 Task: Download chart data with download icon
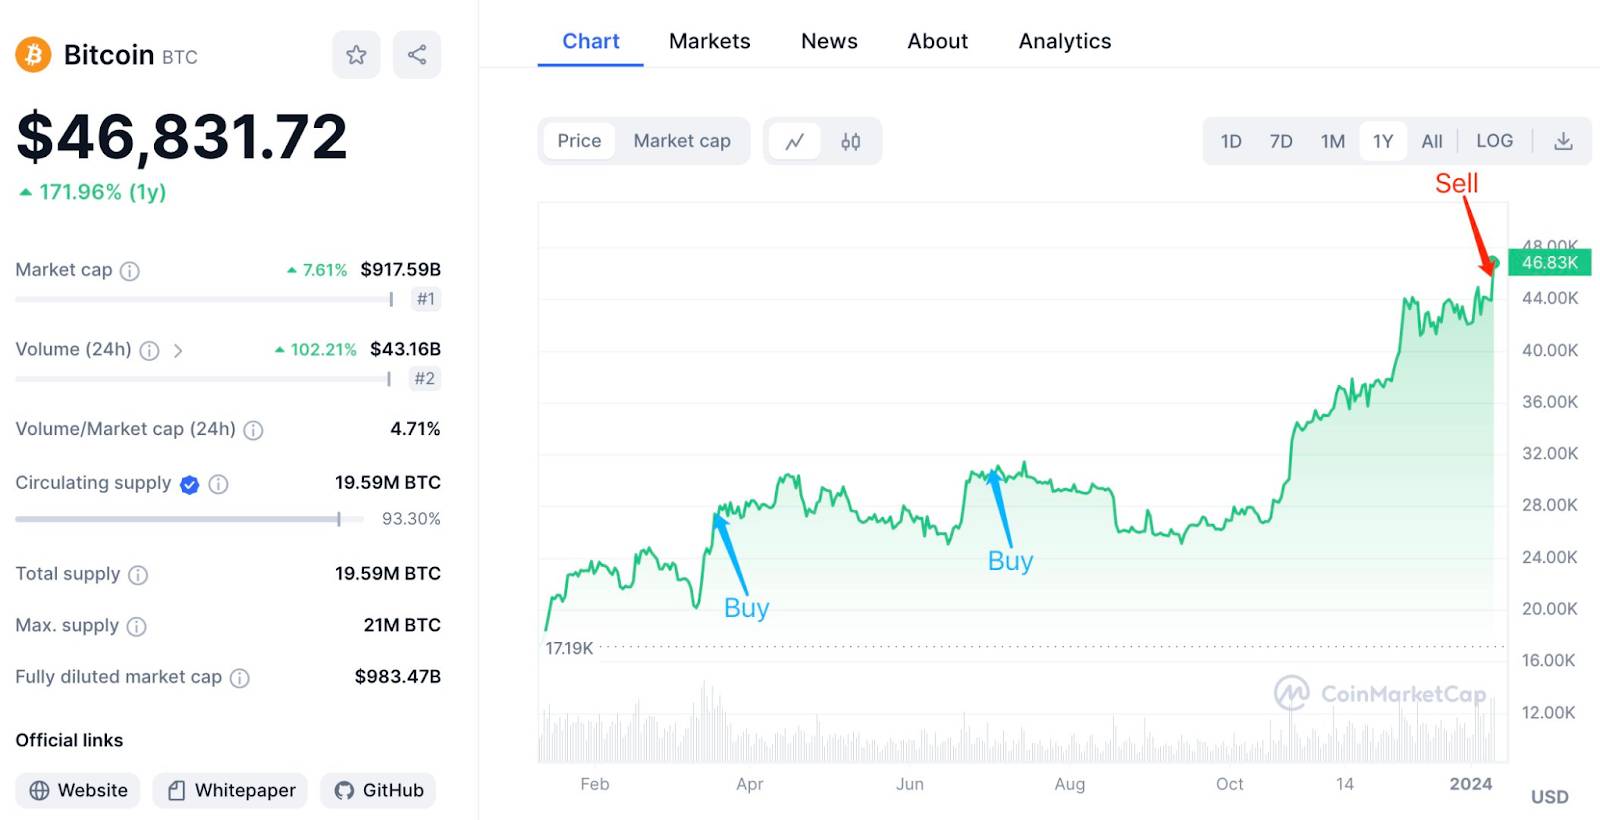pyautogui.click(x=1563, y=142)
